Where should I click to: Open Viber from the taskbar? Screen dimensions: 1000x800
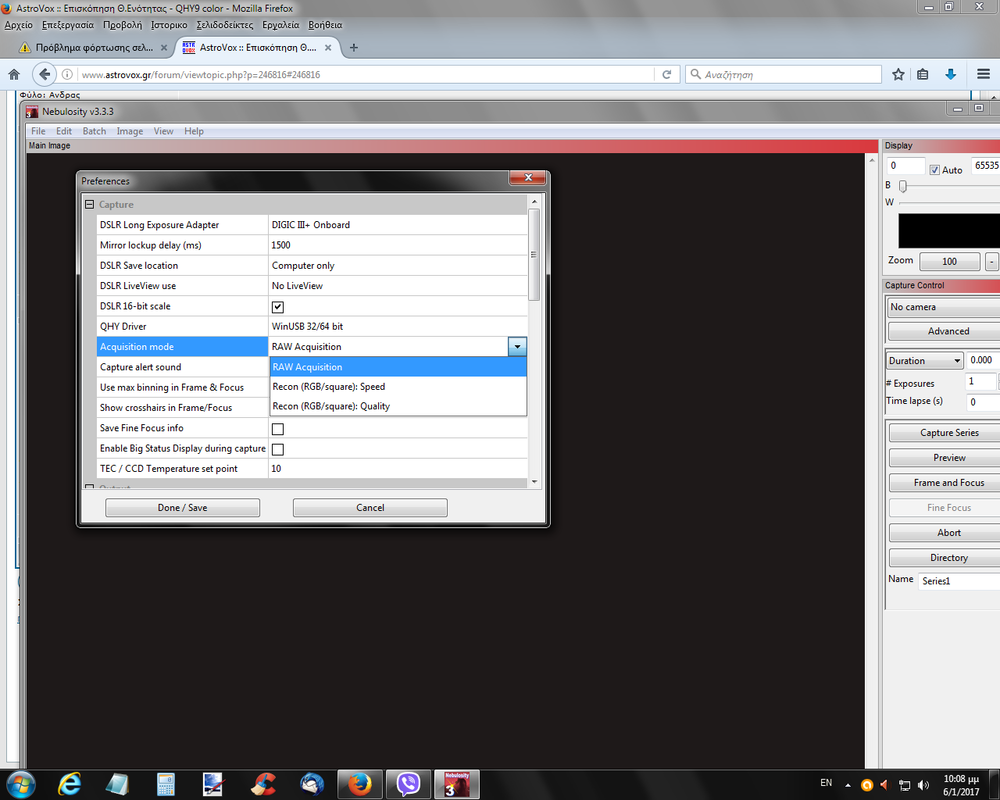pyautogui.click(x=408, y=783)
